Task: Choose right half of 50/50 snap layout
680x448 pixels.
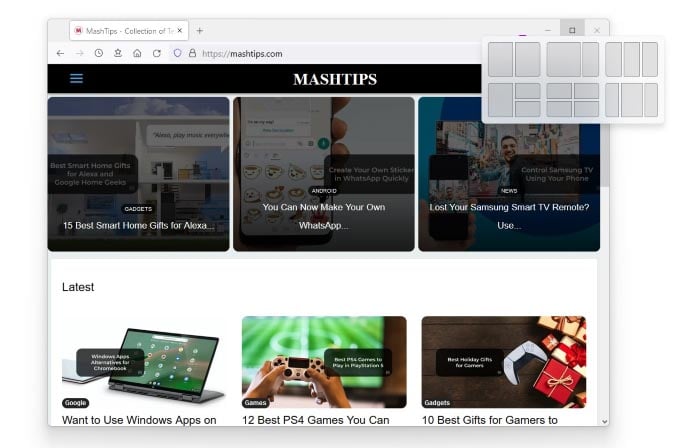Action: coord(528,59)
